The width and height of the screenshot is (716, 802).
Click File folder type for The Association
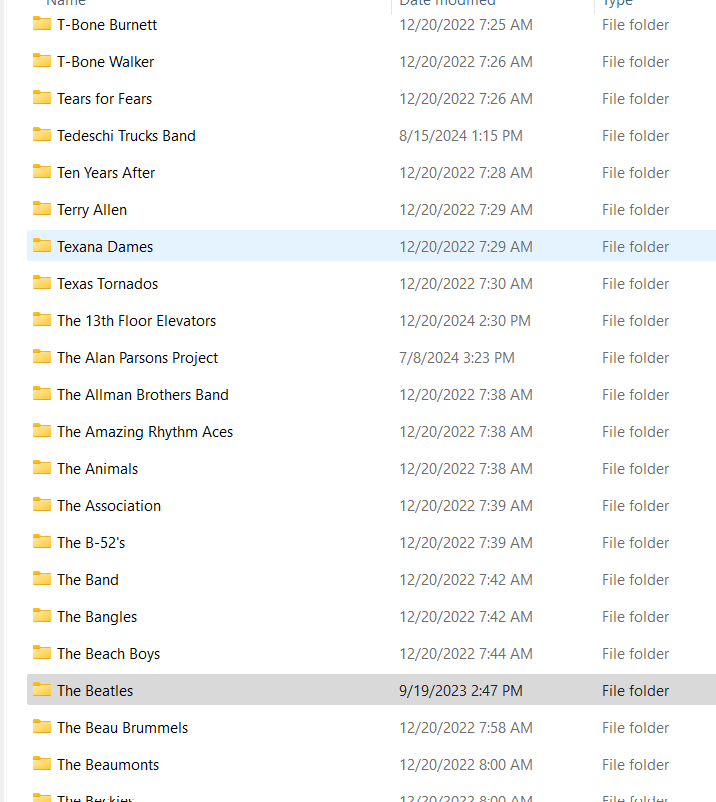pos(635,506)
